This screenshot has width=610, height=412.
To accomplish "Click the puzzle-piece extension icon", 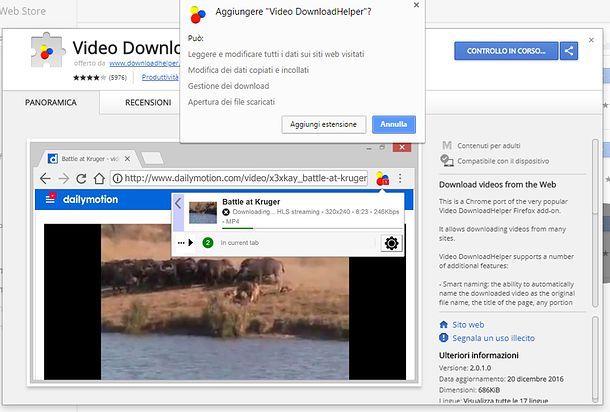I will 47,51.
